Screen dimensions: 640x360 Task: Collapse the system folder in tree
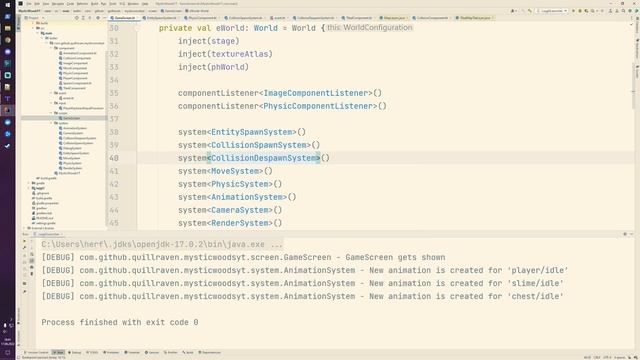[x=52, y=123]
